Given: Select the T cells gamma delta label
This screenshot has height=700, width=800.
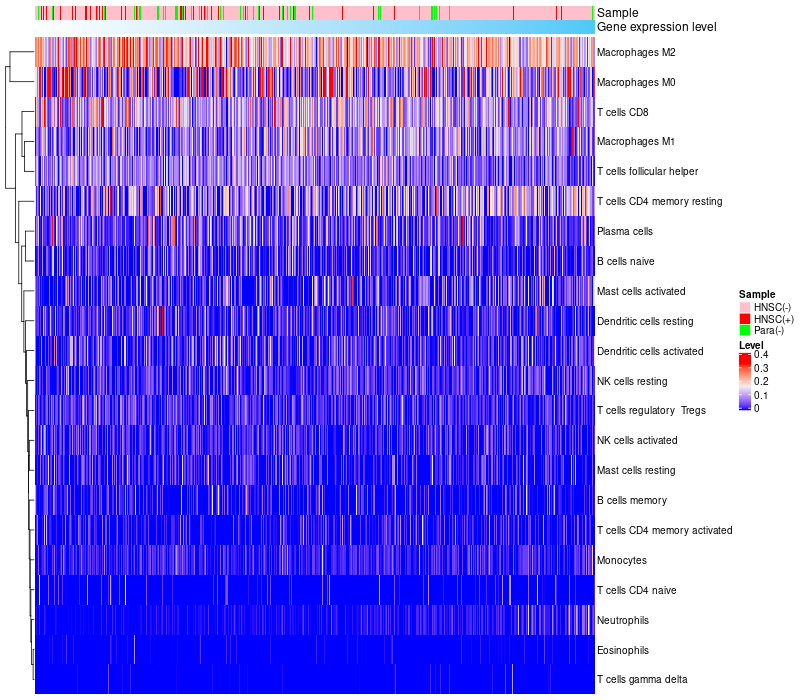Looking at the screenshot, I should coord(642,680).
